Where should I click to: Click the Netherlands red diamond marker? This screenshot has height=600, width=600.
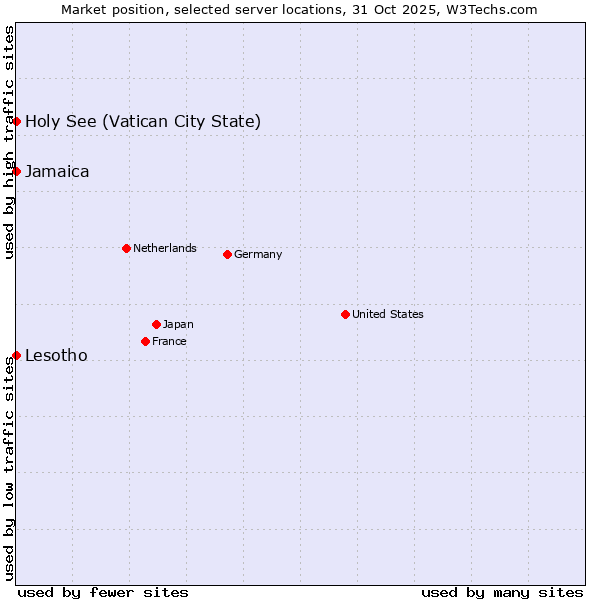[x=126, y=248]
